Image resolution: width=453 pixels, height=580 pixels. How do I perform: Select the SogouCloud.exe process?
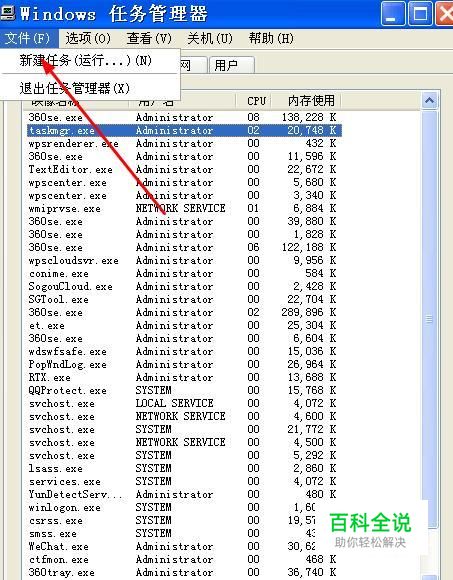tap(70, 287)
